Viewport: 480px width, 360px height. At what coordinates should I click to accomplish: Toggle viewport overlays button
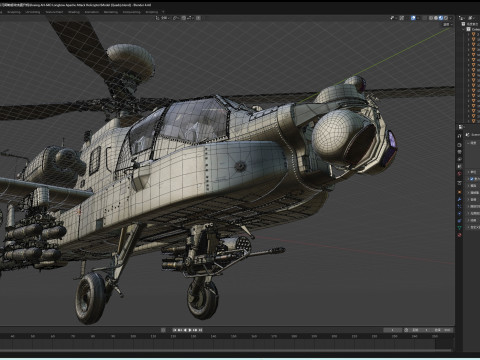413,18
